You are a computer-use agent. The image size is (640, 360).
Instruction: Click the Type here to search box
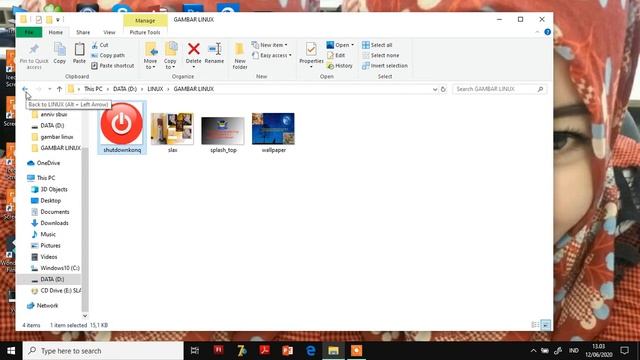coord(103,351)
